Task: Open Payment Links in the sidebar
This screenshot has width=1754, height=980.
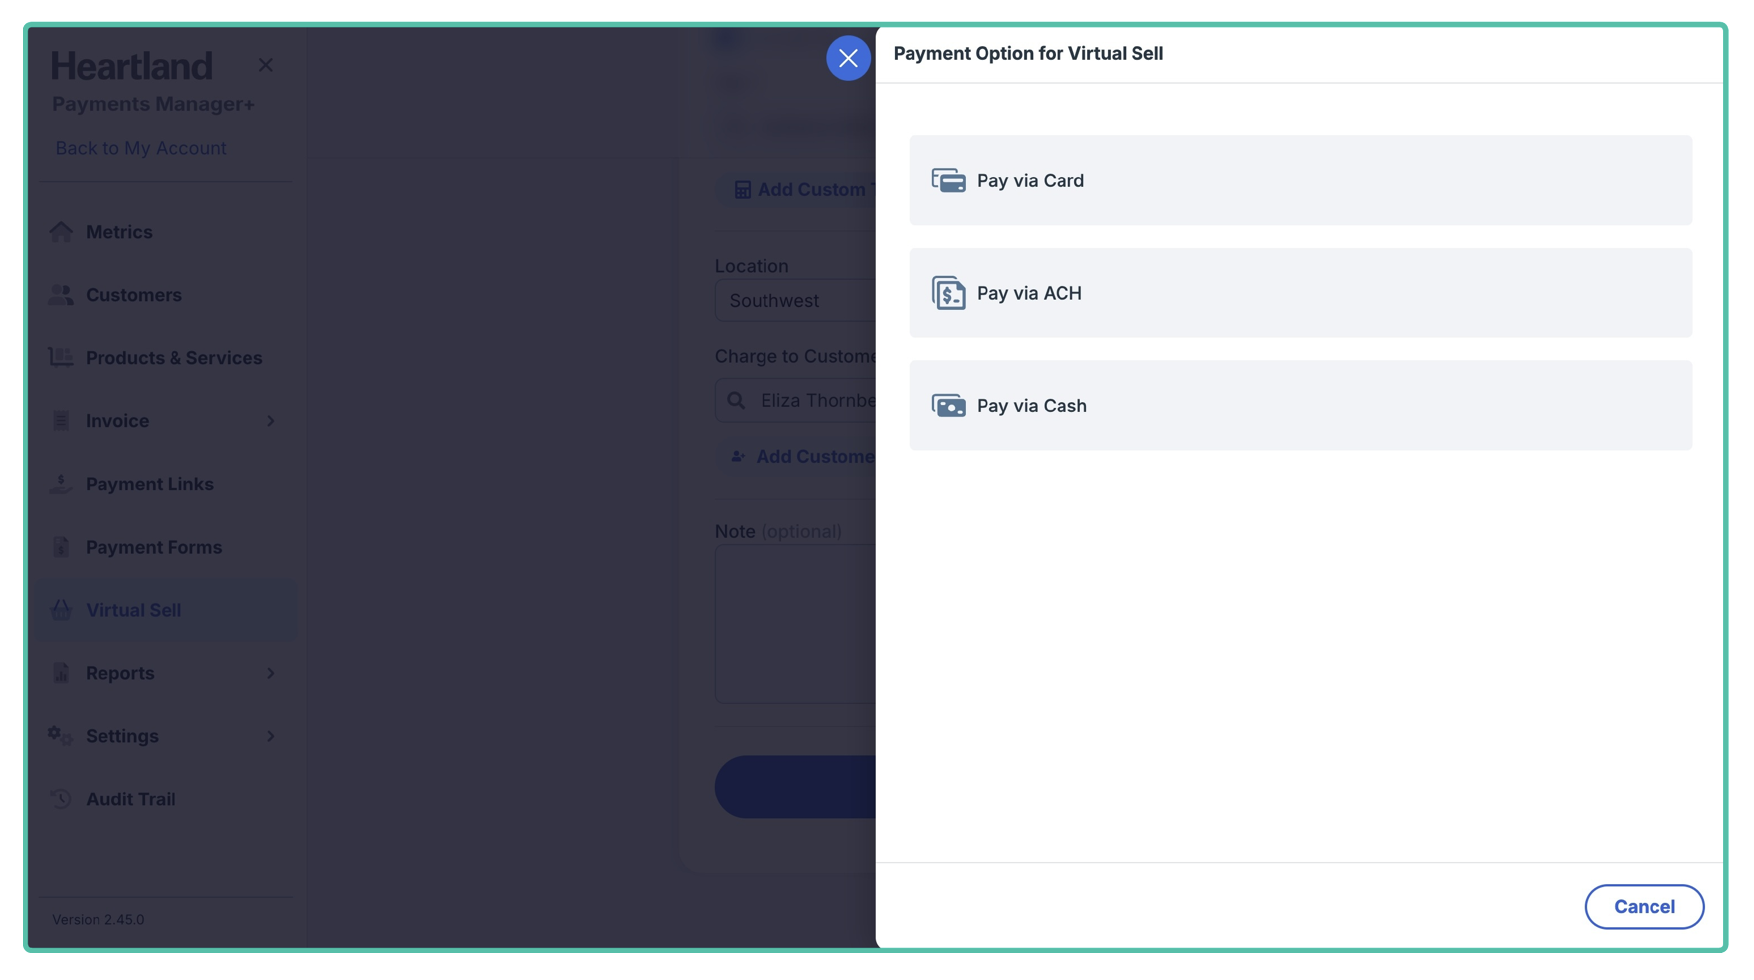Action: [149, 484]
